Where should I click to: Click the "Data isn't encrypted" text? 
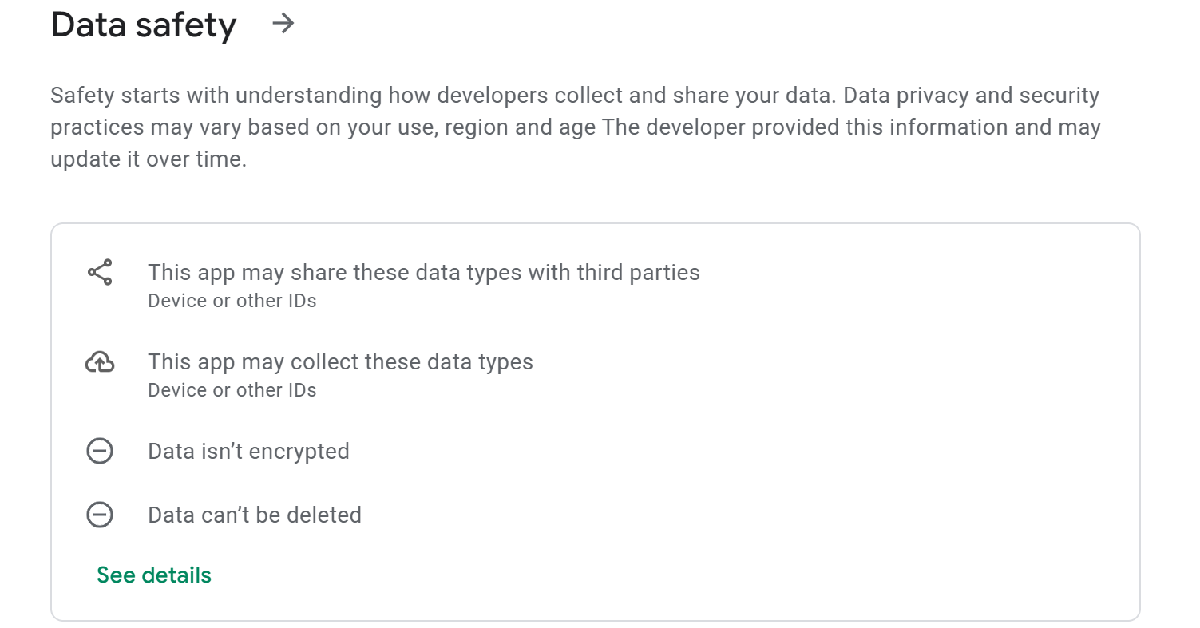pyautogui.click(x=248, y=452)
